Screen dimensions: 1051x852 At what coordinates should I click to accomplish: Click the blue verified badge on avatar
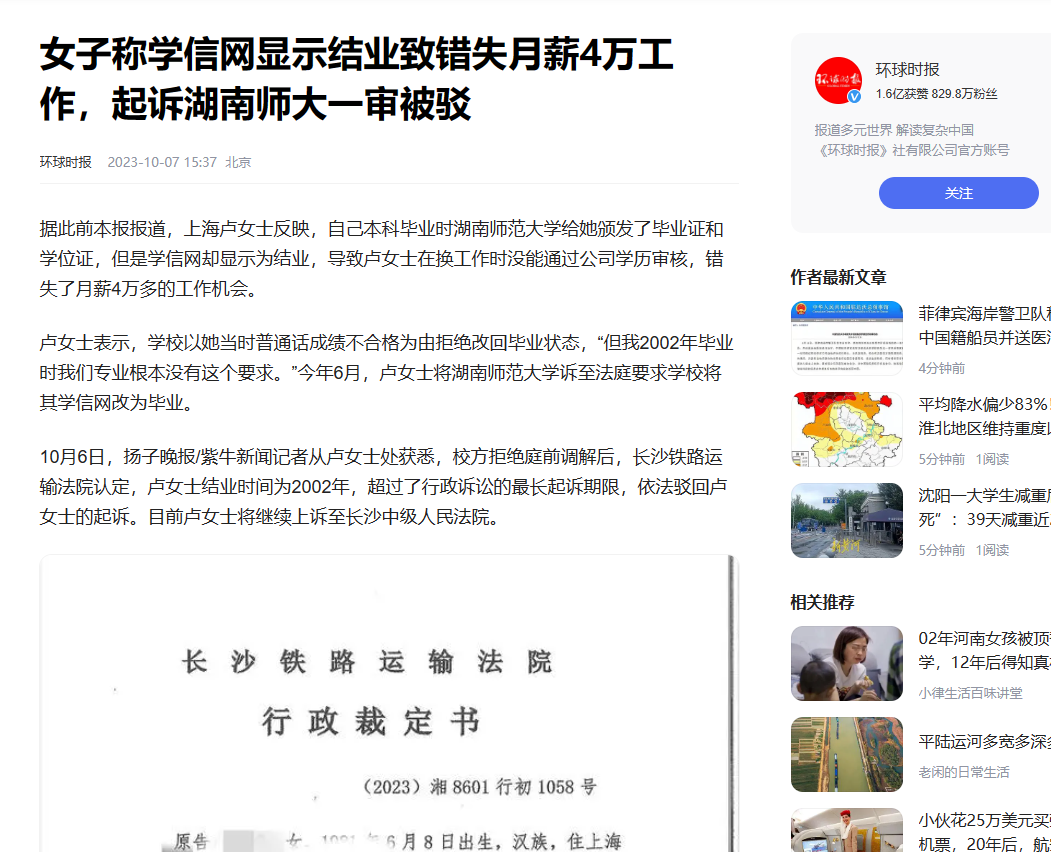(854, 97)
